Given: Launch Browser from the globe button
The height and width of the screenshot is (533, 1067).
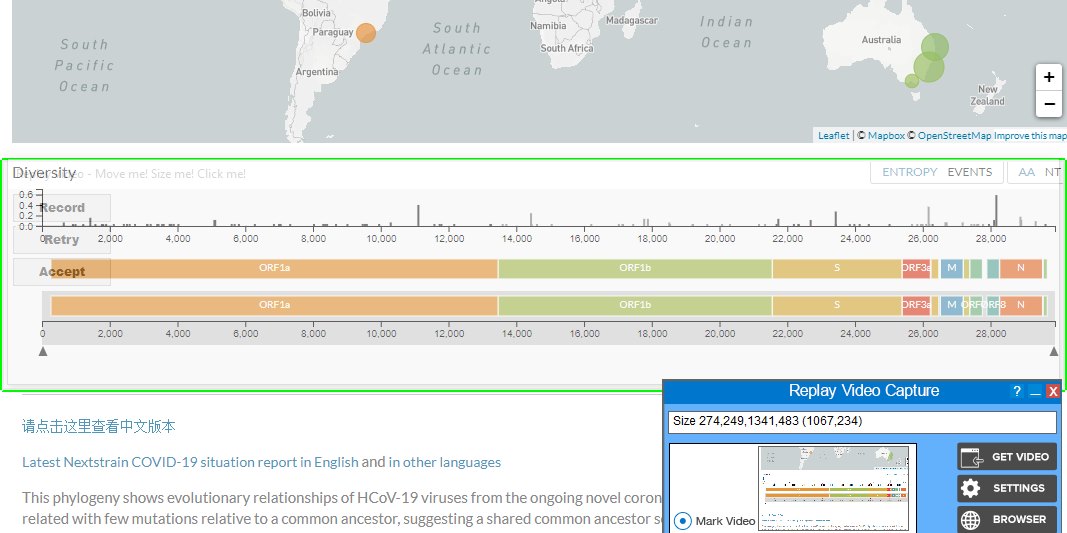Looking at the screenshot, I should tap(1006, 519).
